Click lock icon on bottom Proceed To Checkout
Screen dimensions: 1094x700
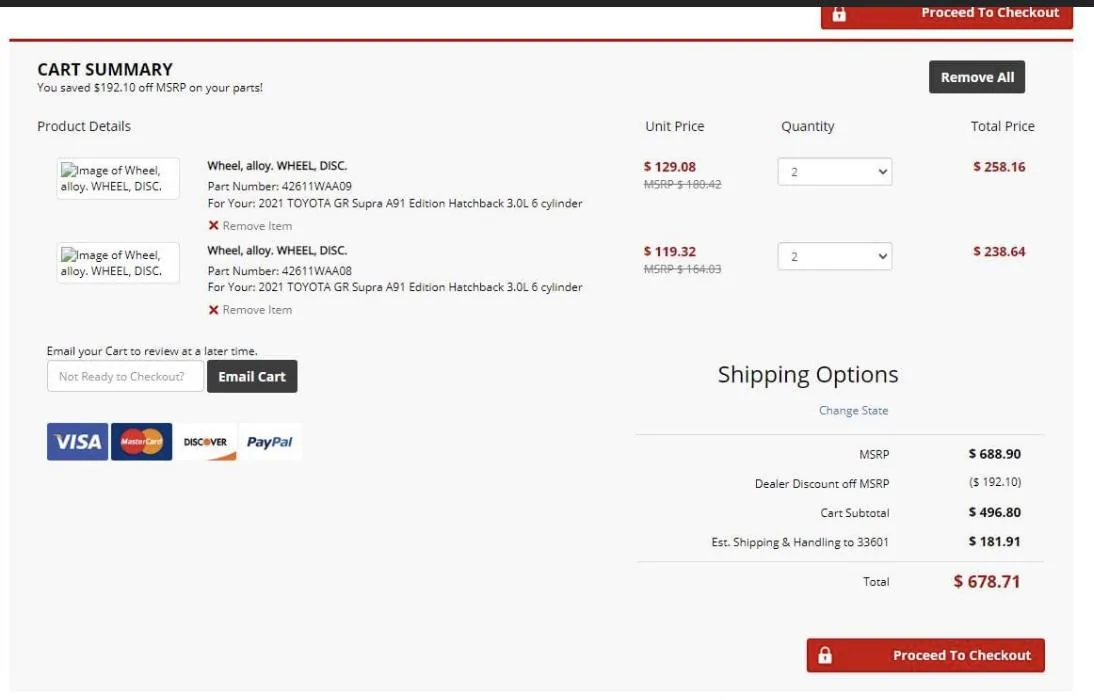pyautogui.click(x=825, y=655)
